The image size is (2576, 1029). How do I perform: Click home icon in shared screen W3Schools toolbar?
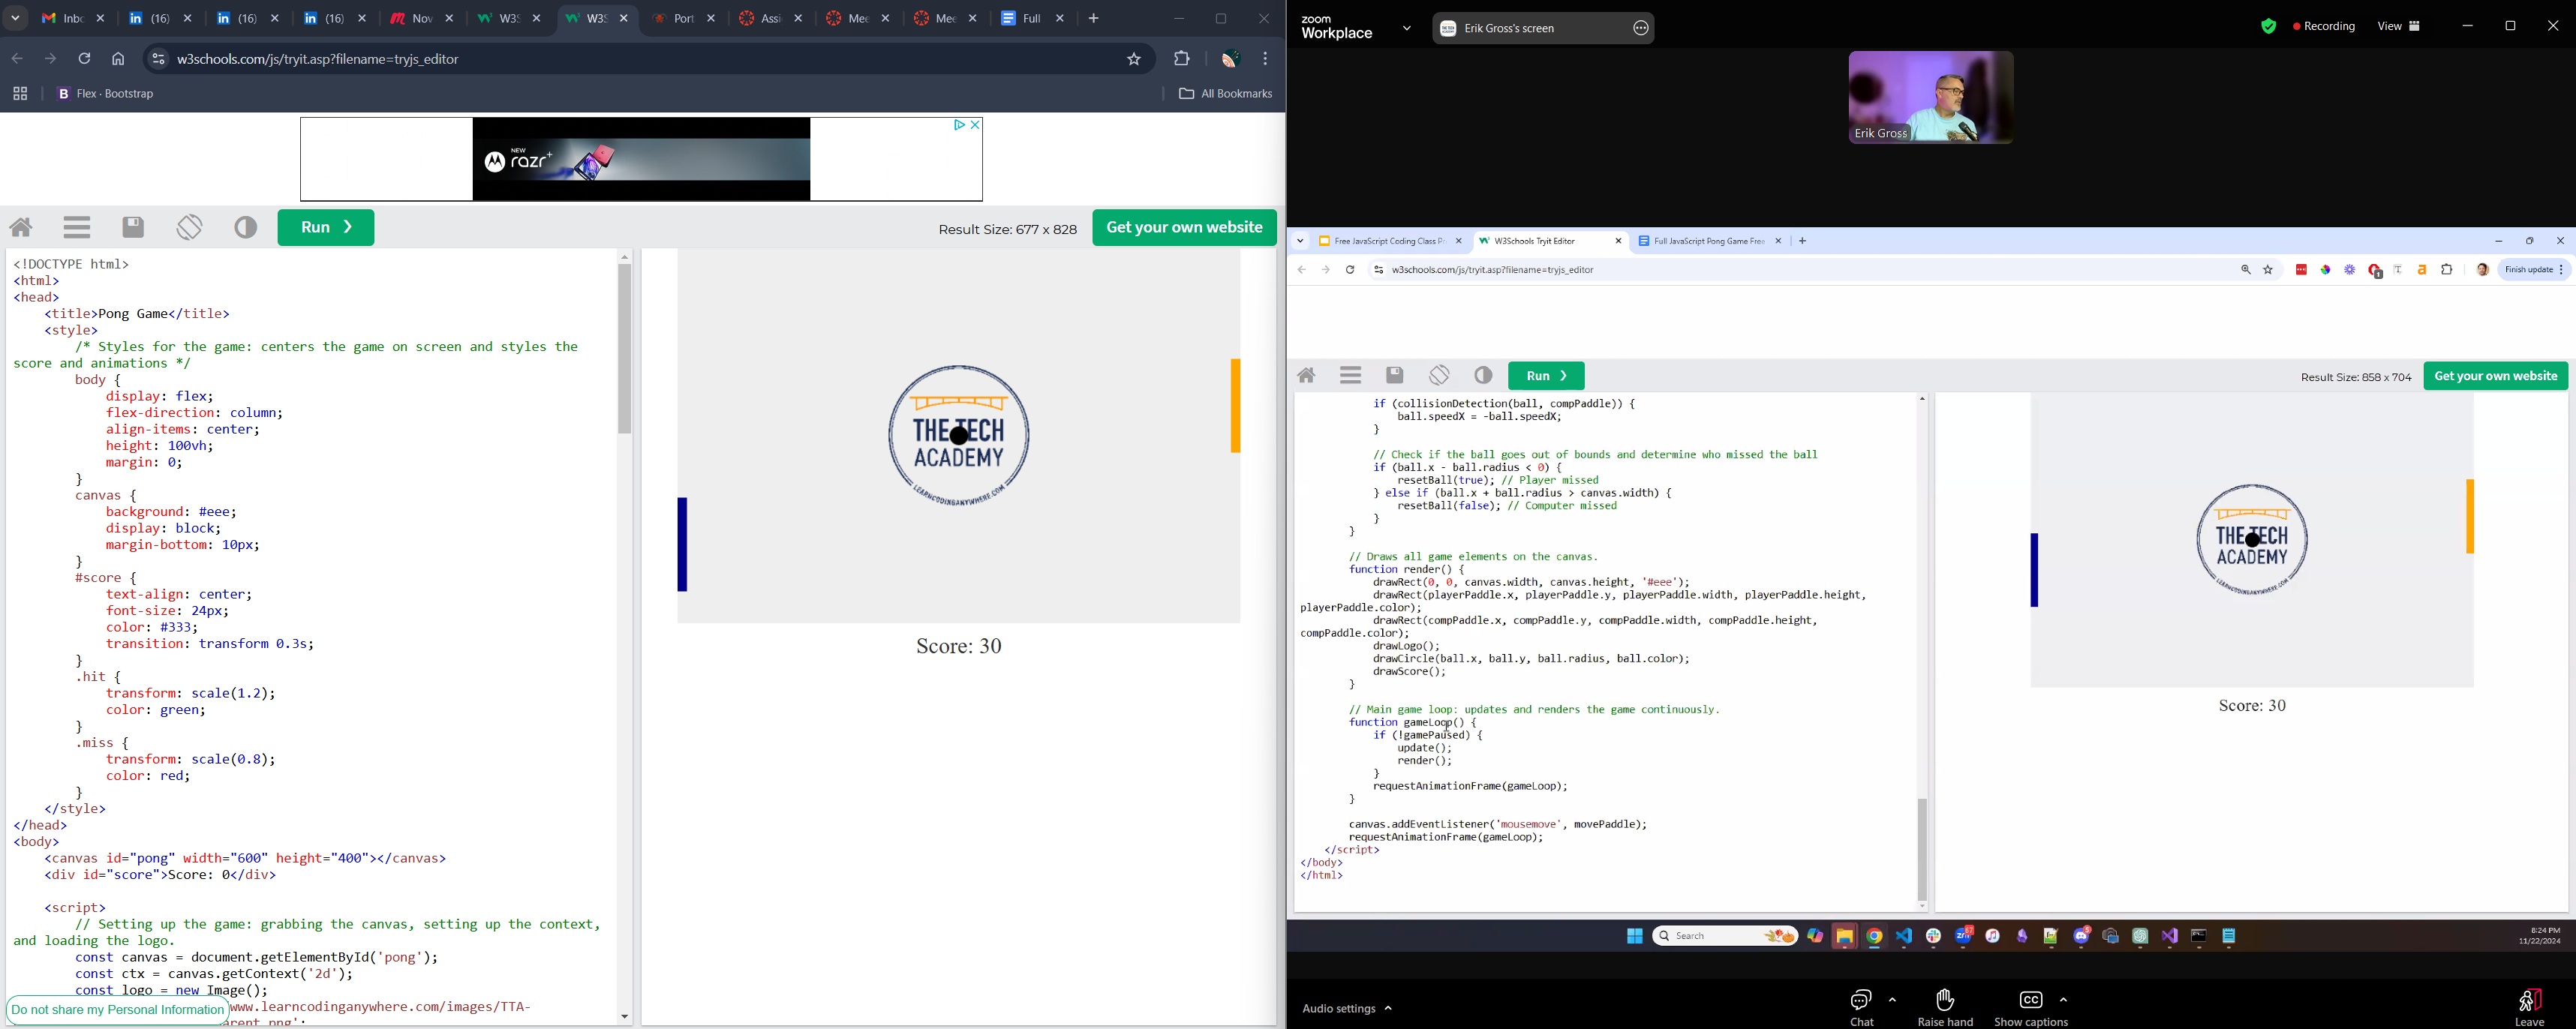click(1307, 376)
